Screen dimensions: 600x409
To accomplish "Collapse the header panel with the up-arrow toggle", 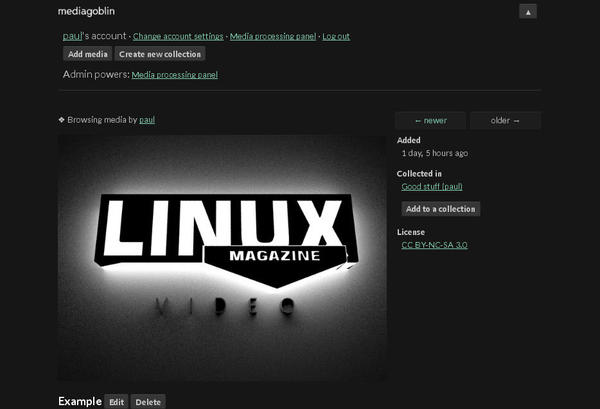I will [x=528, y=11].
